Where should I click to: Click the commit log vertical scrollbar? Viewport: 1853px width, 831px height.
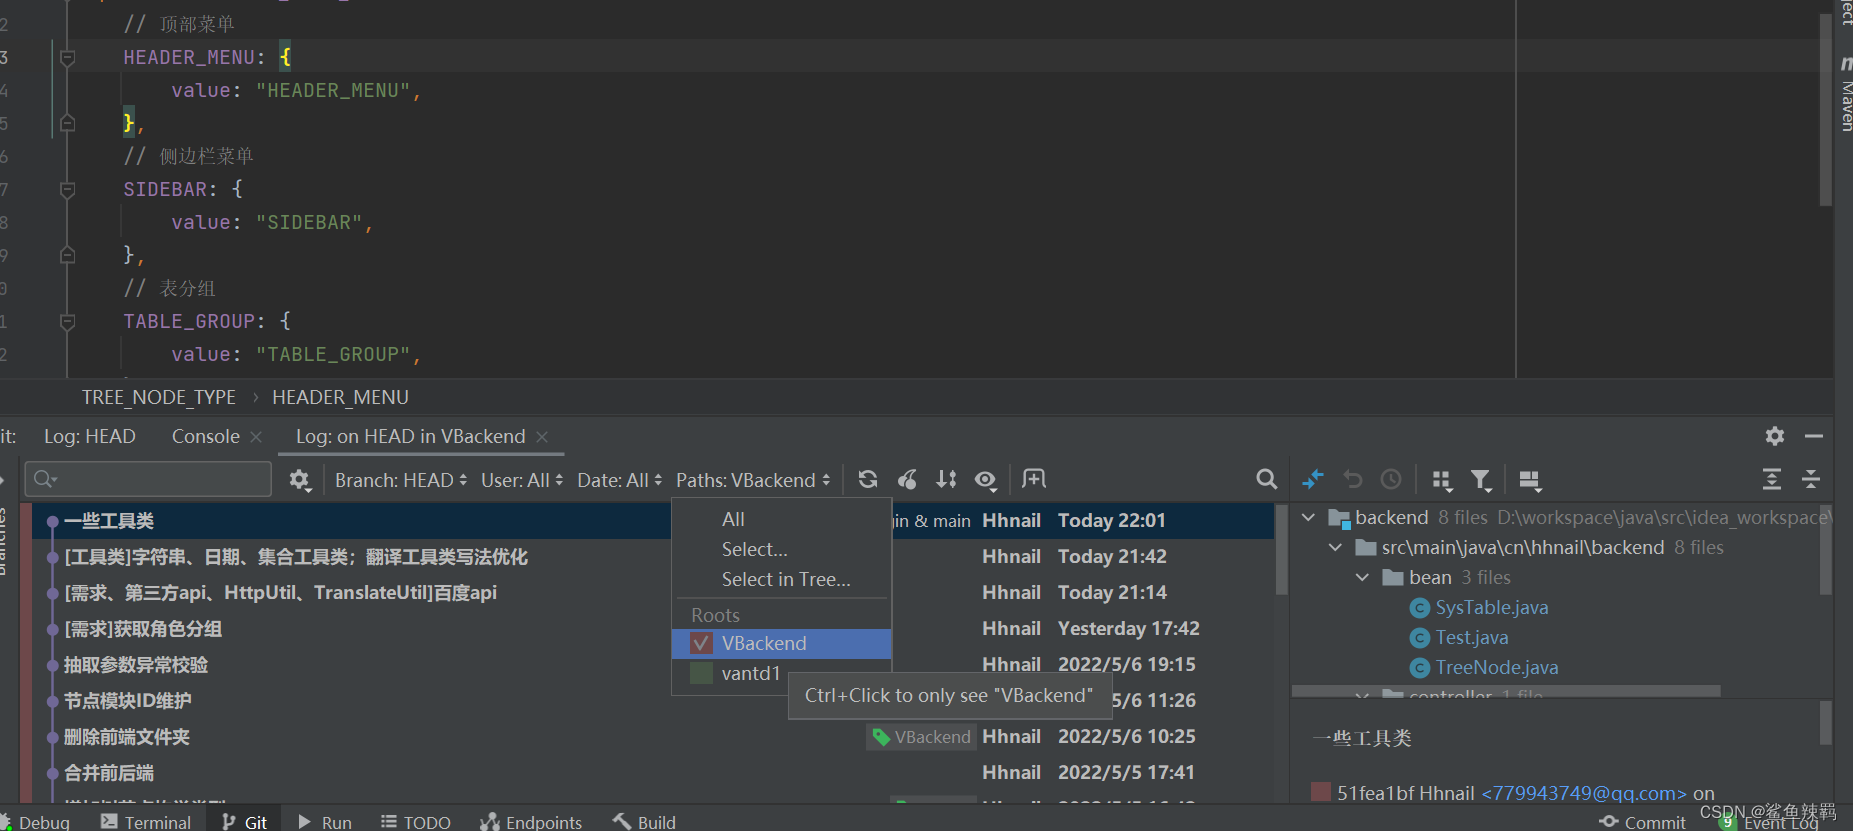pyautogui.click(x=1281, y=550)
